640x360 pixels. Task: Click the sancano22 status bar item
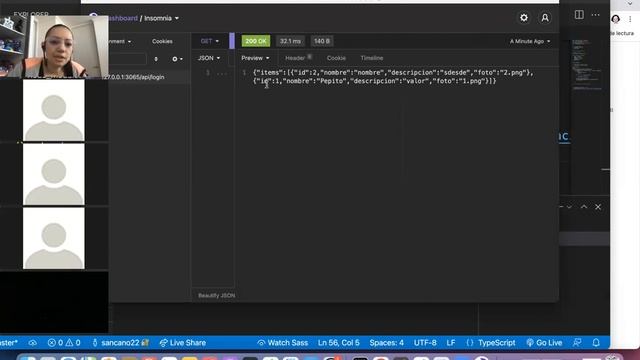120,343
